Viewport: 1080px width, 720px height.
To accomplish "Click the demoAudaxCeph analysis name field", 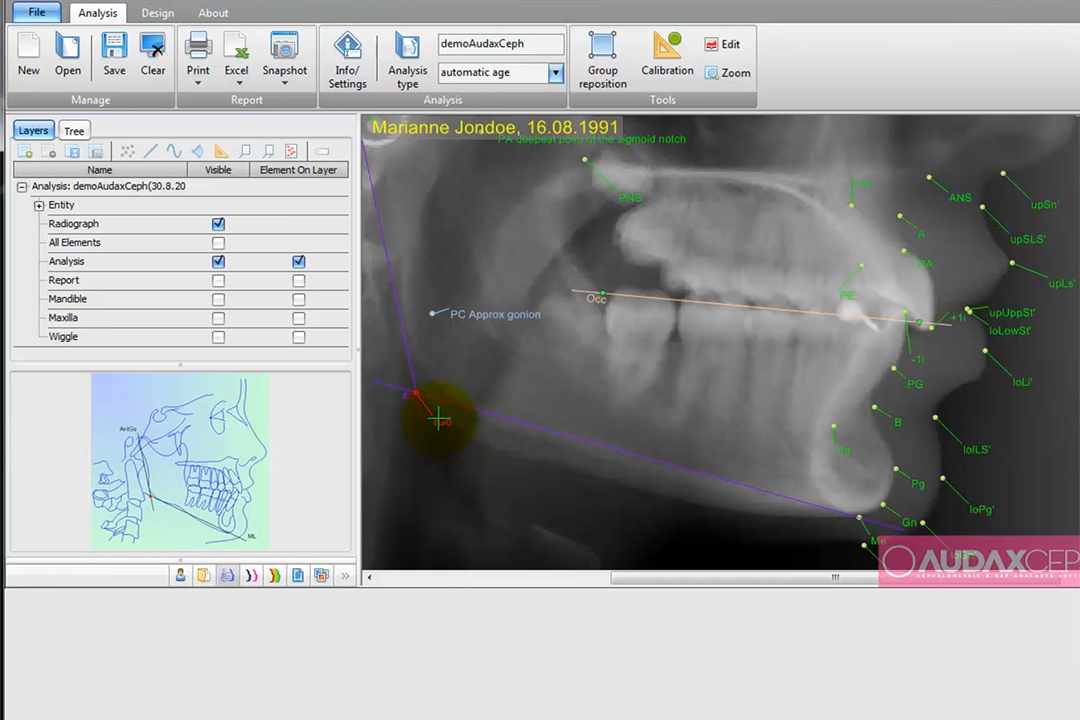I will 501,44.
